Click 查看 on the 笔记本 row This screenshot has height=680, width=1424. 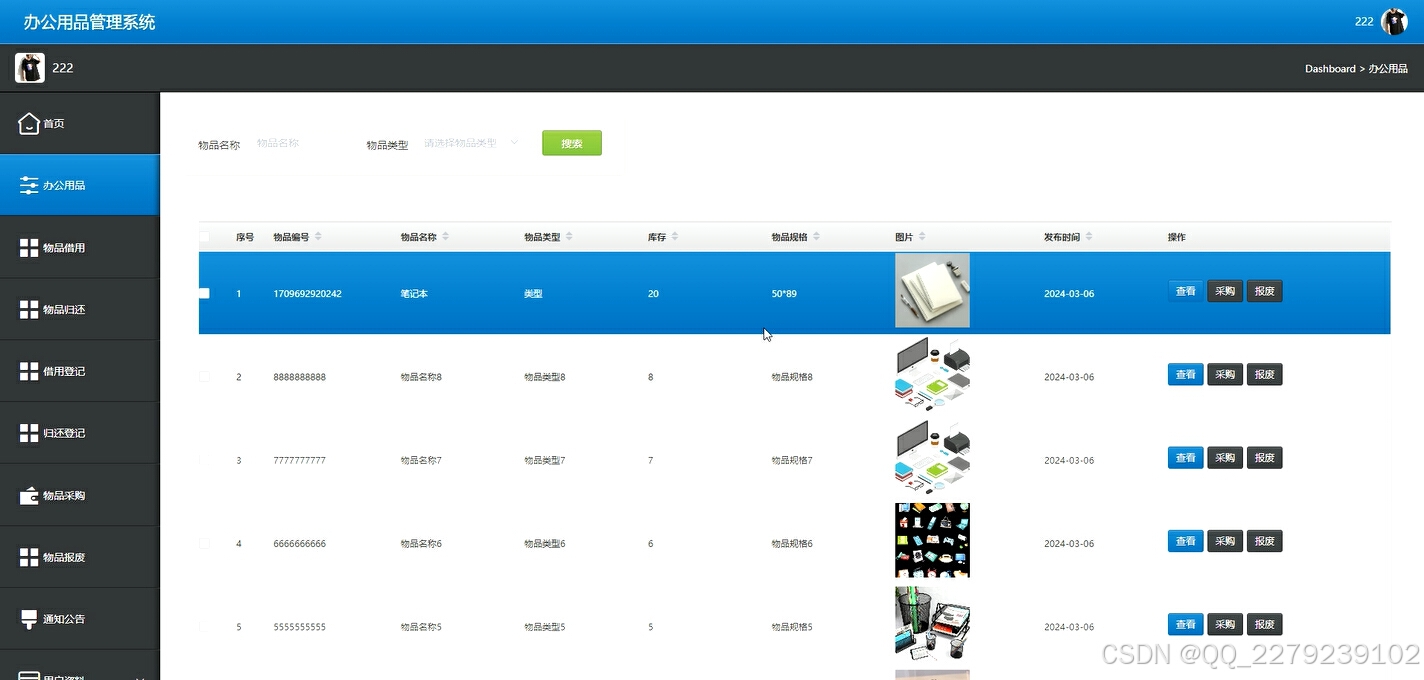point(1185,291)
